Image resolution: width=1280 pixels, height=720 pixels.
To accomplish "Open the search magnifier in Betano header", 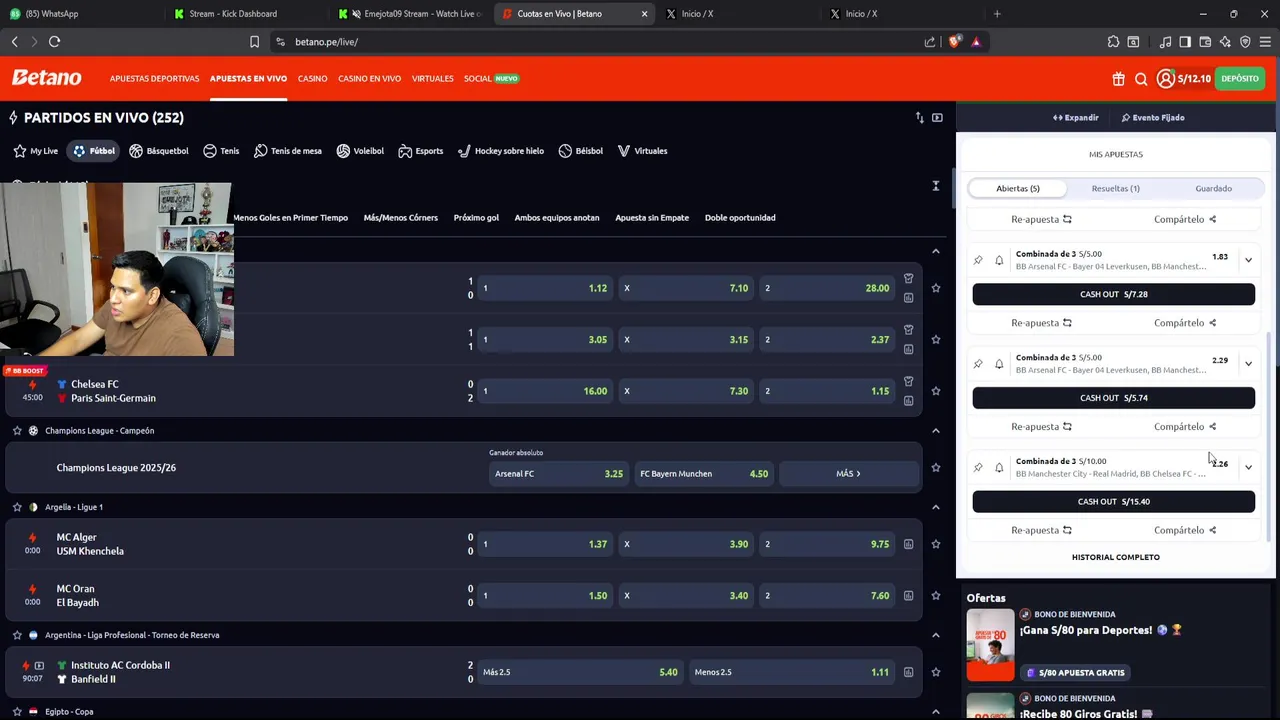I will [1141, 79].
